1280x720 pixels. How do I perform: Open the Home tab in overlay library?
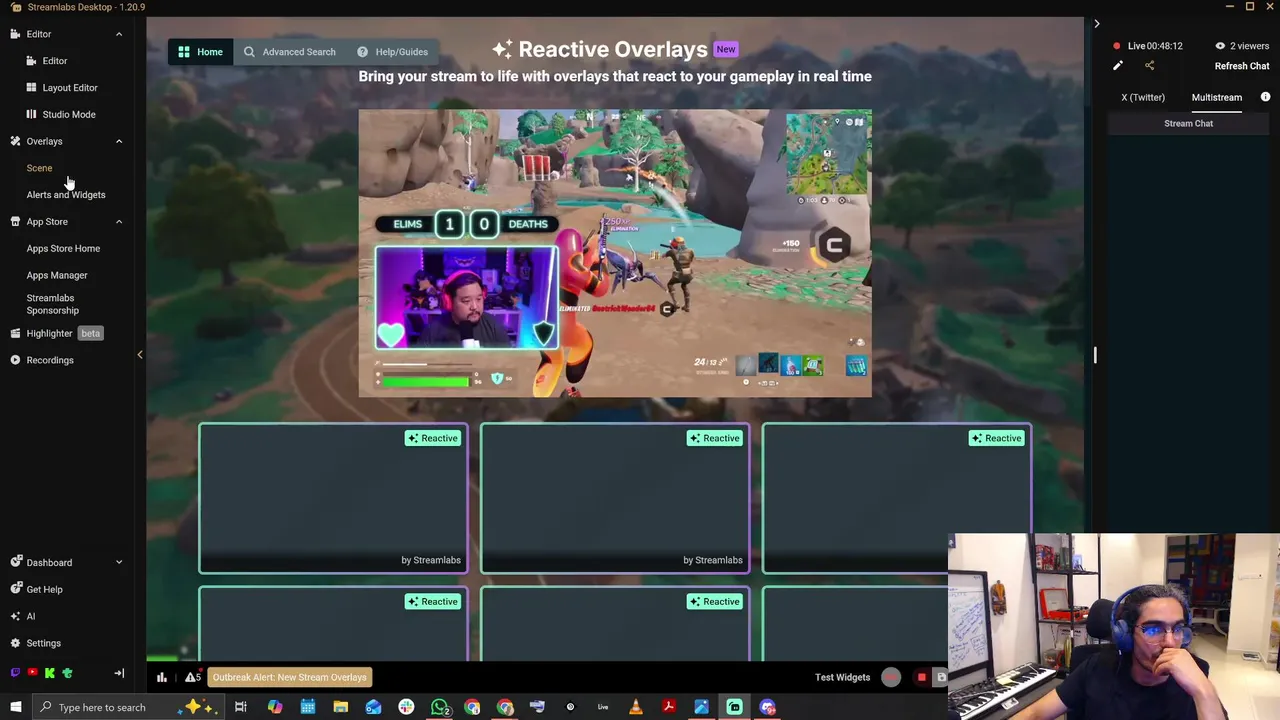tap(201, 52)
